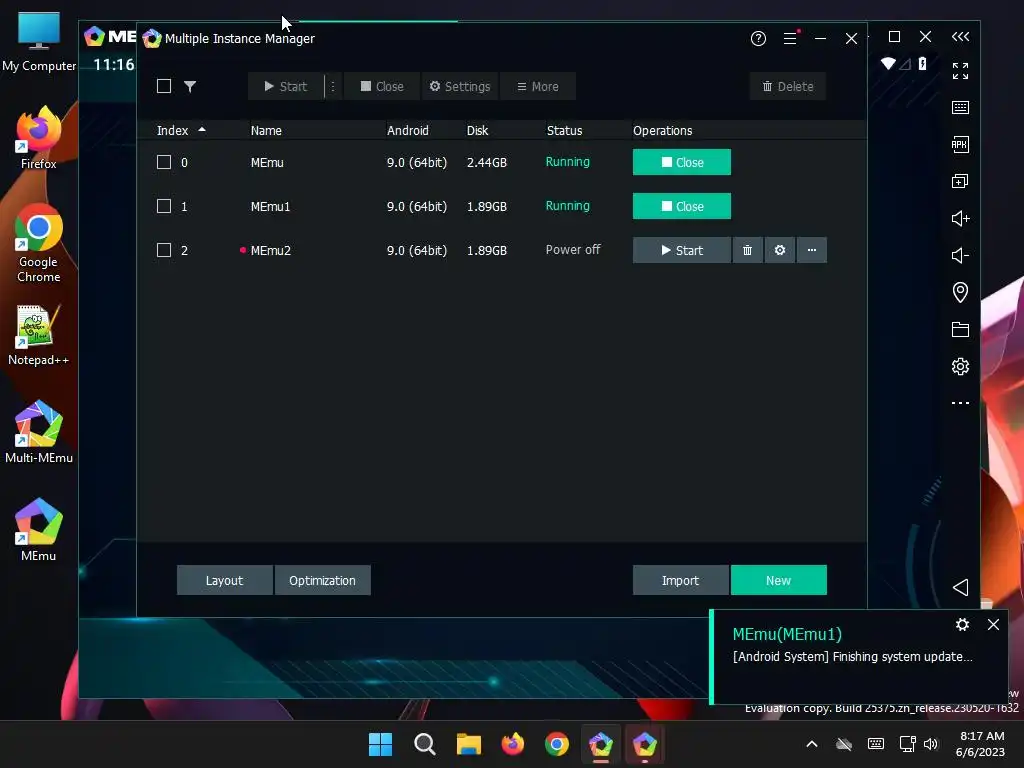Click the Import button
The height and width of the screenshot is (768, 1024).
click(x=680, y=580)
